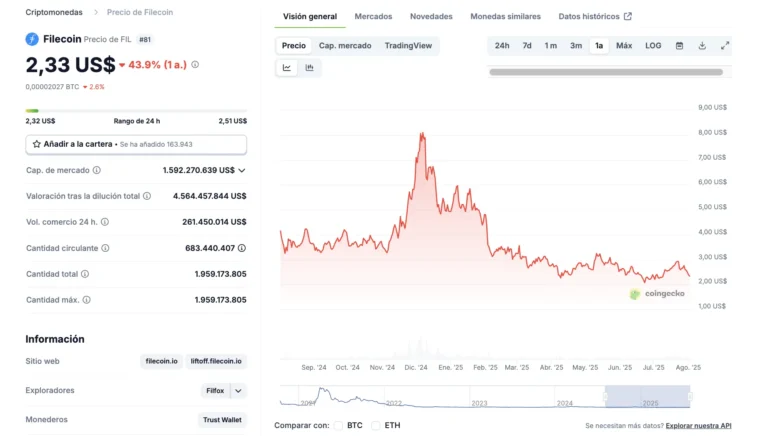Open info icon beside Cap. de mercado
Viewport: 768px width, 436px height.
(96, 170)
